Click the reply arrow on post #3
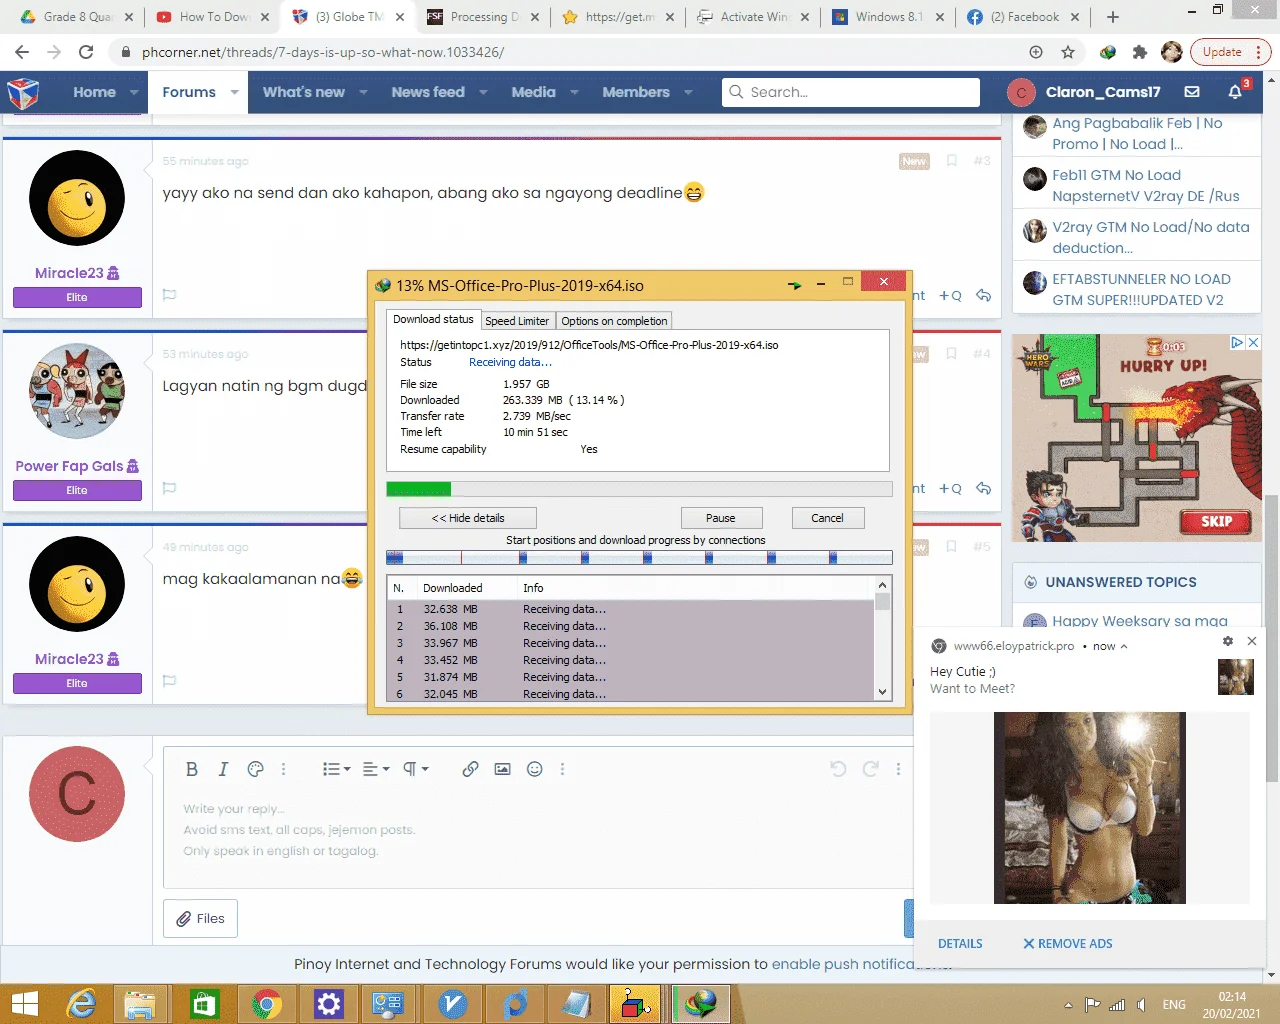 pyautogui.click(x=984, y=295)
